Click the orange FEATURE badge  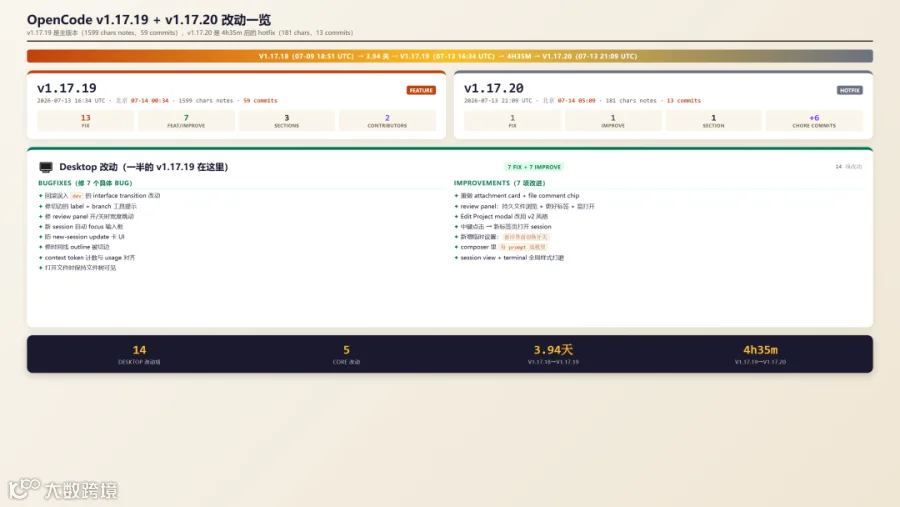421,90
